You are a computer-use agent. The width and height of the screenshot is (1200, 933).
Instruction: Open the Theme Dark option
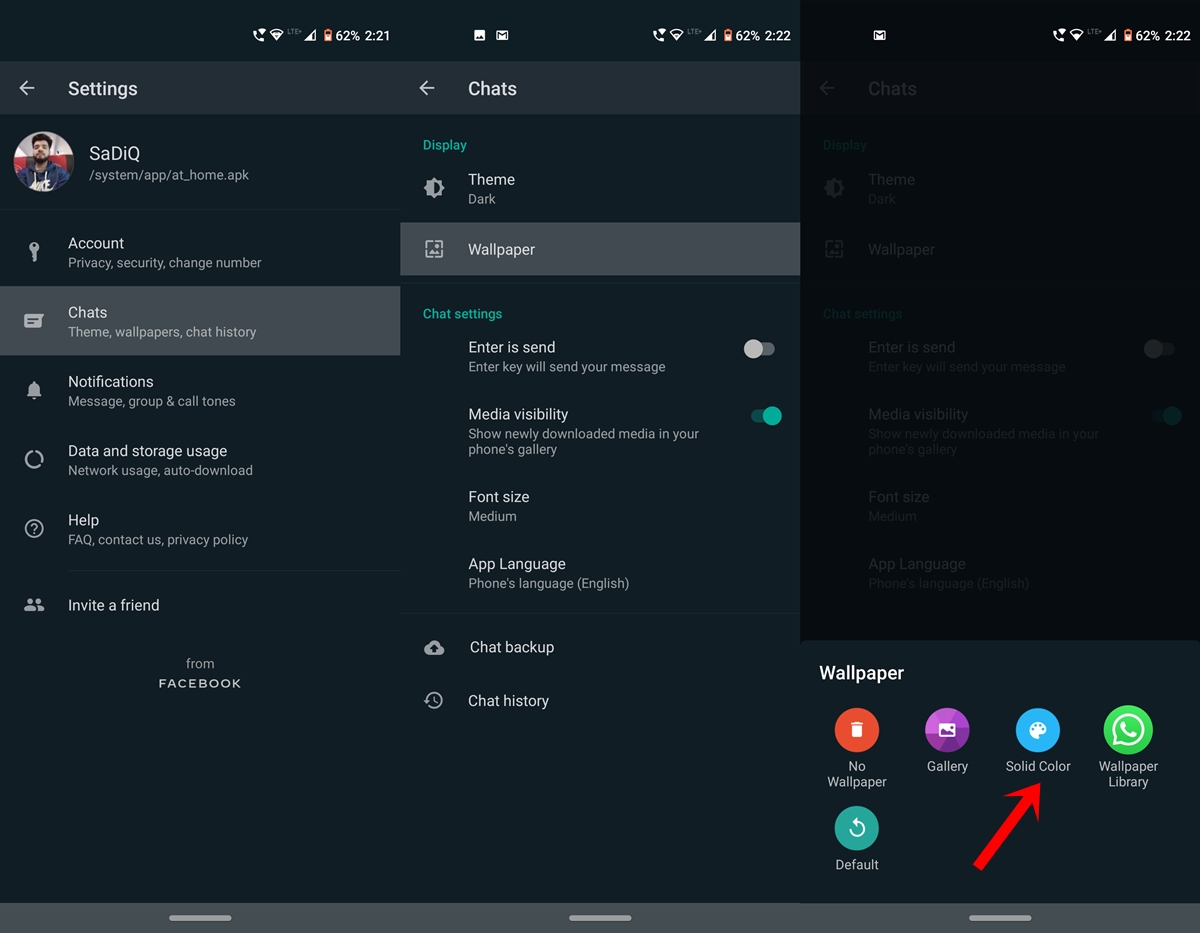coord(600,188)
